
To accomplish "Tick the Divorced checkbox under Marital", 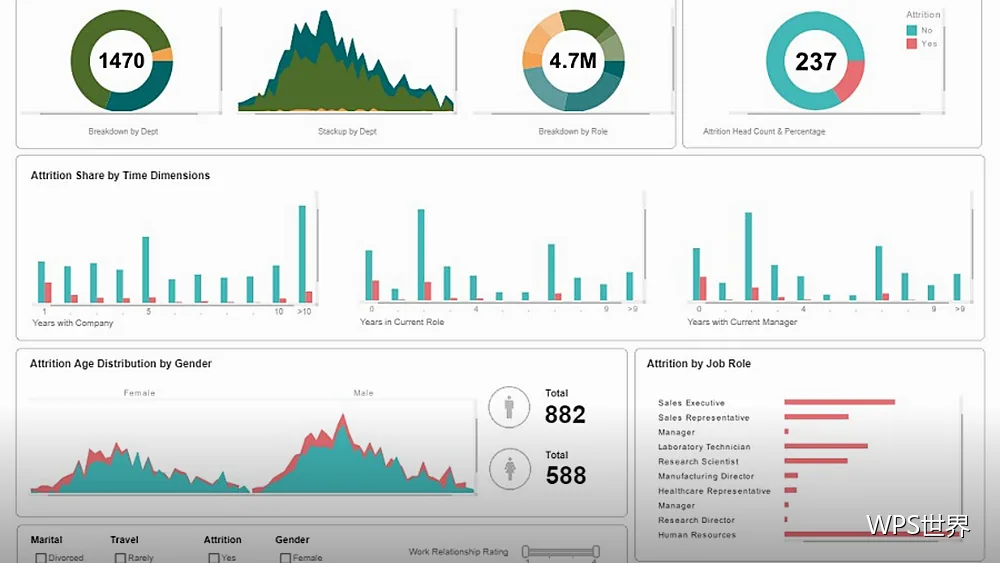I will [x=41, y=558].
